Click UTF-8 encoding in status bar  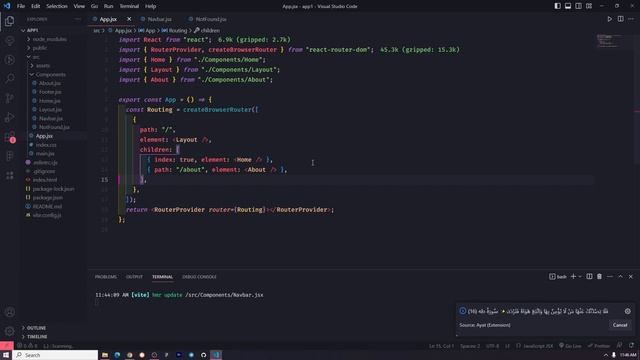tap(492, 346)
